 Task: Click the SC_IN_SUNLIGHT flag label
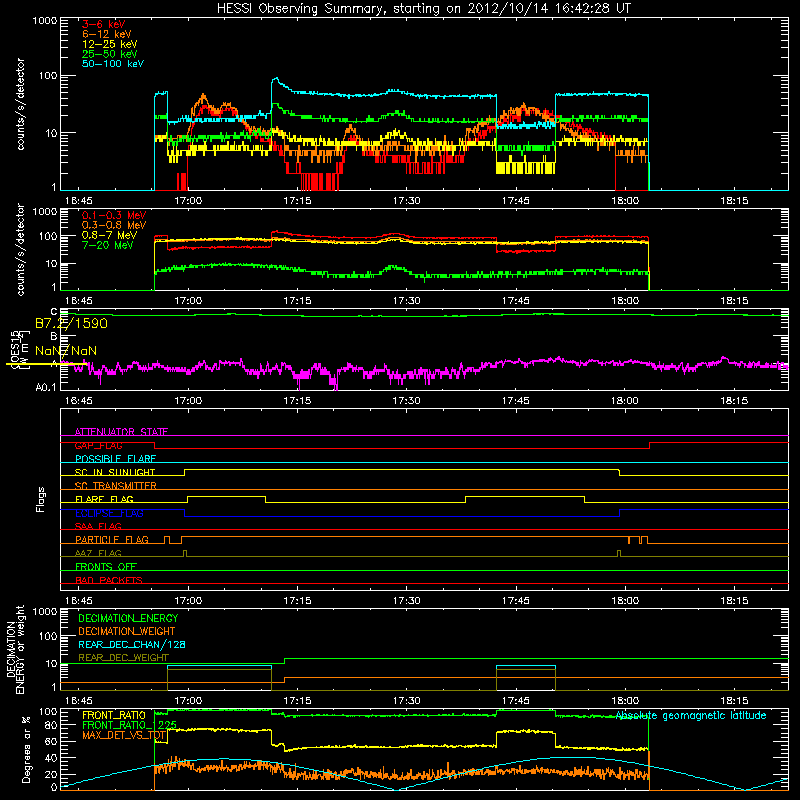pyautogui.click(x=115, y=472)
